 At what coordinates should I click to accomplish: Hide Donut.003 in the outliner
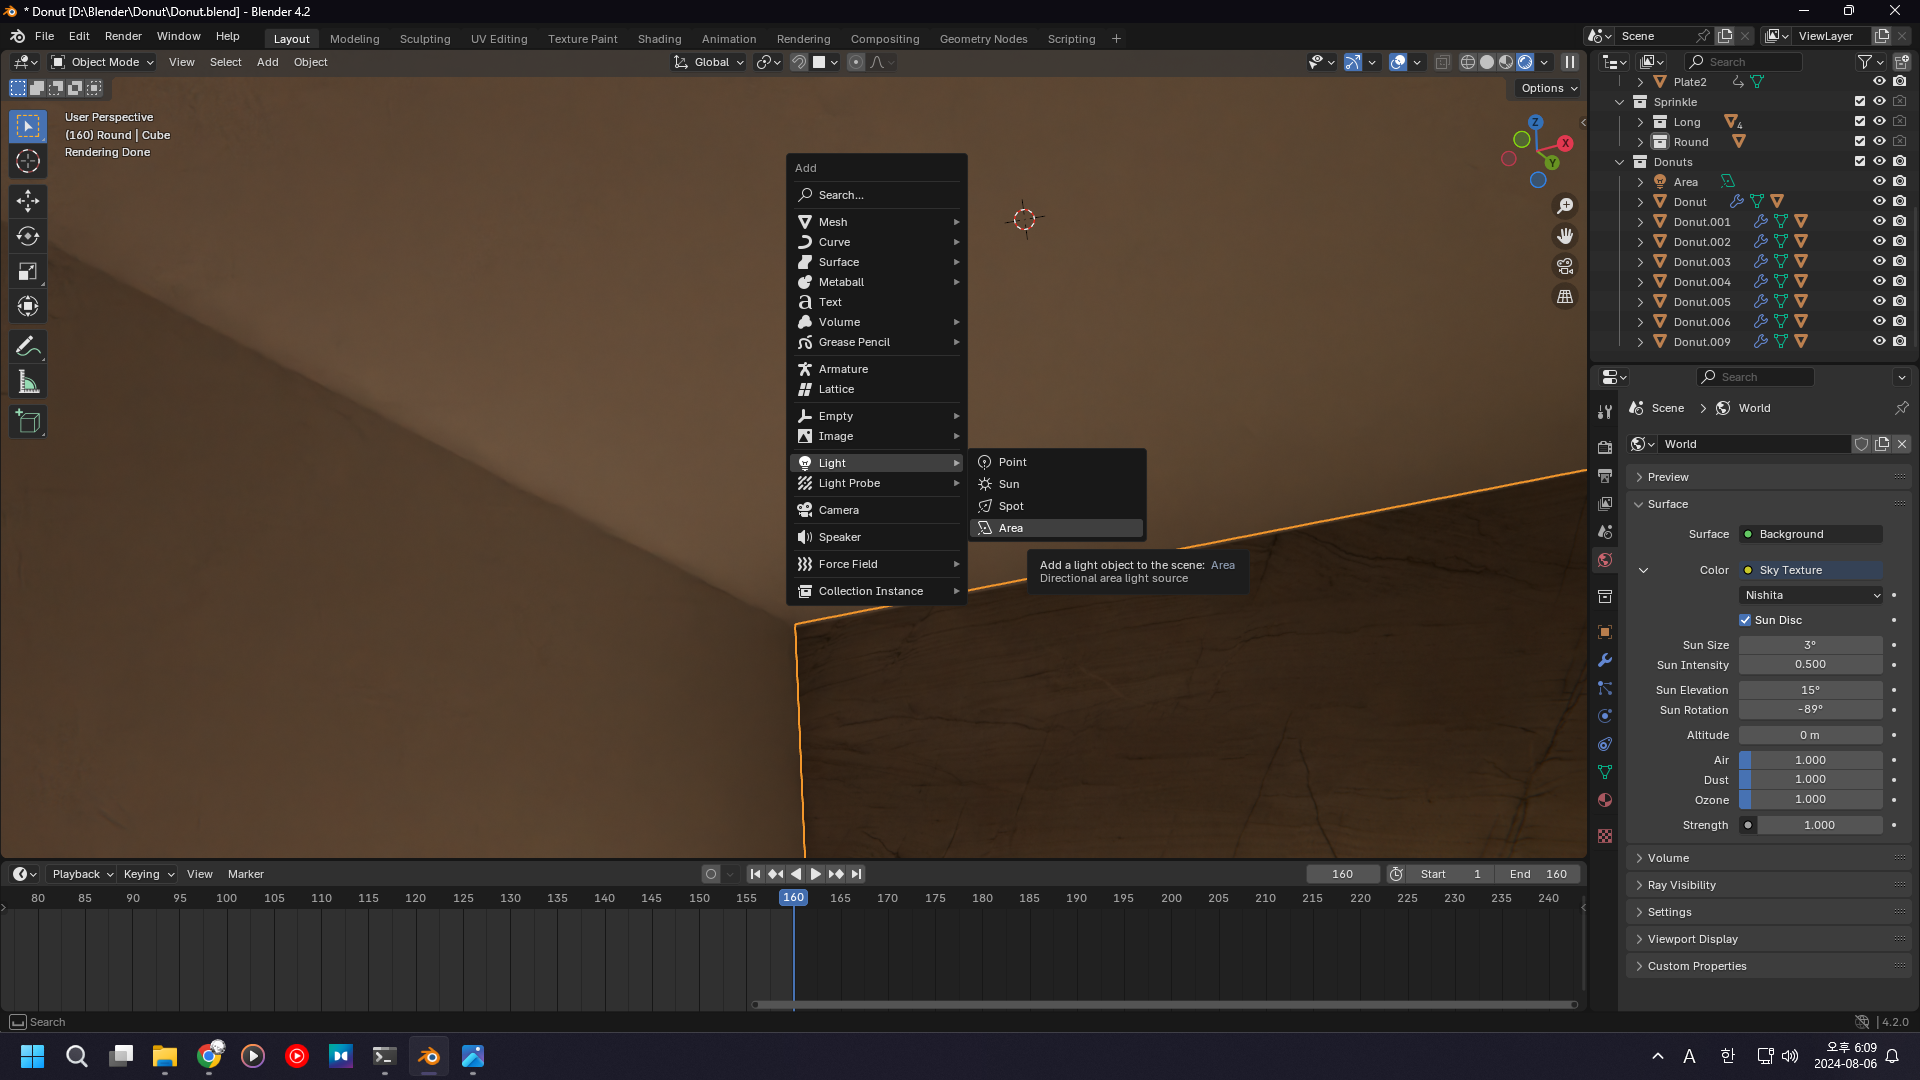click(x=1879, y=262)
